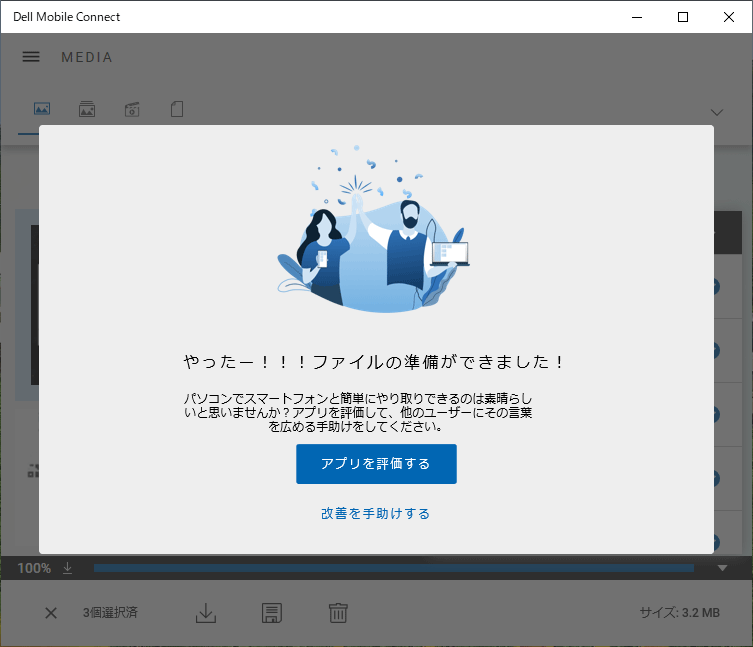753x647 pixels.
Task: Switch to the photos tab icon
Action: point(42,109)
